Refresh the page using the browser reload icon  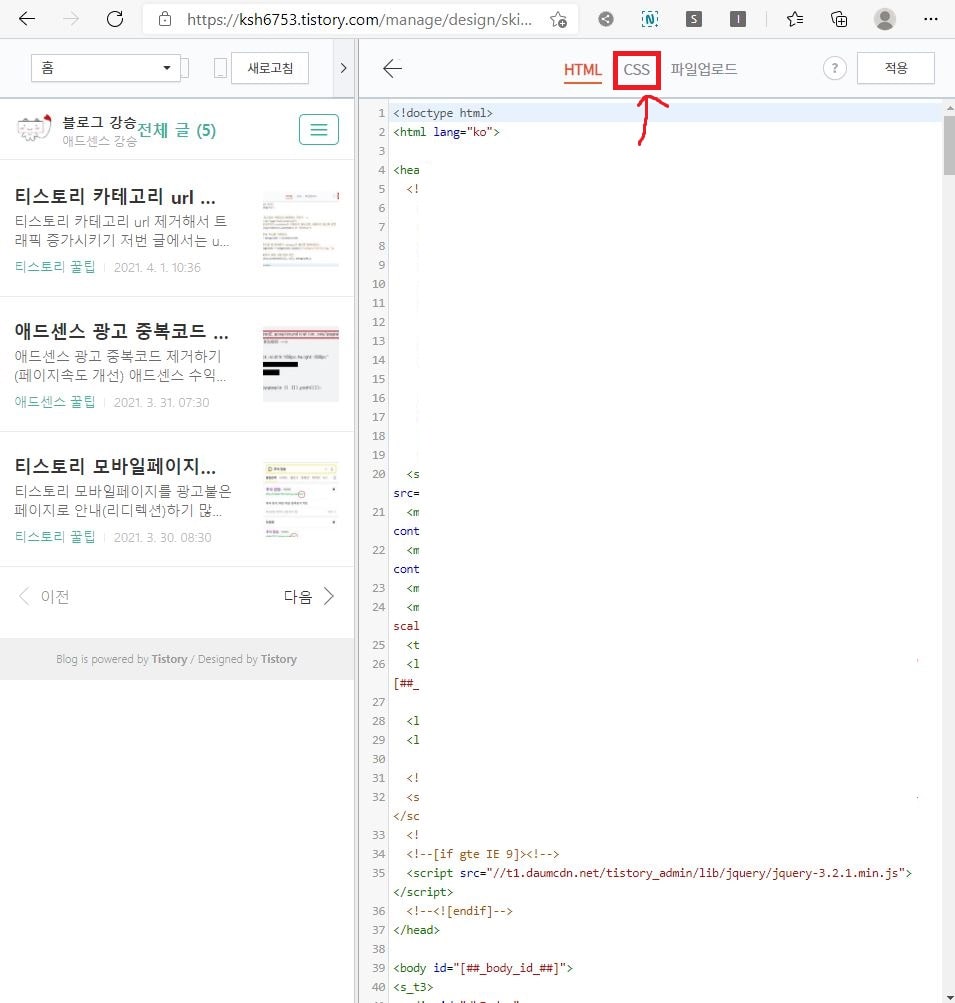(x=113, y=18)
